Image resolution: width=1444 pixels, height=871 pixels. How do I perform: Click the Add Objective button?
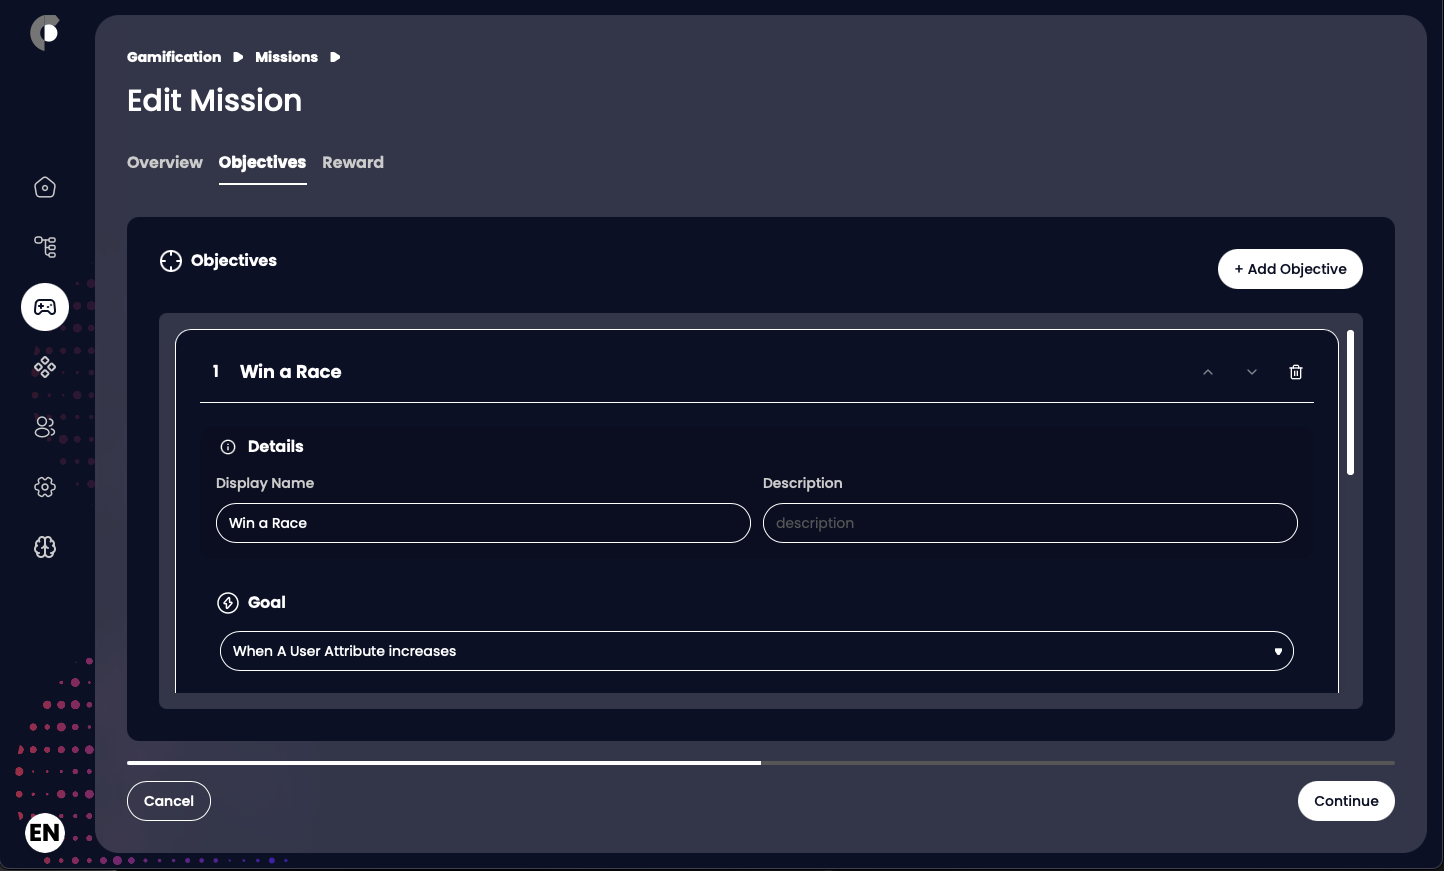click(1290, 269)
